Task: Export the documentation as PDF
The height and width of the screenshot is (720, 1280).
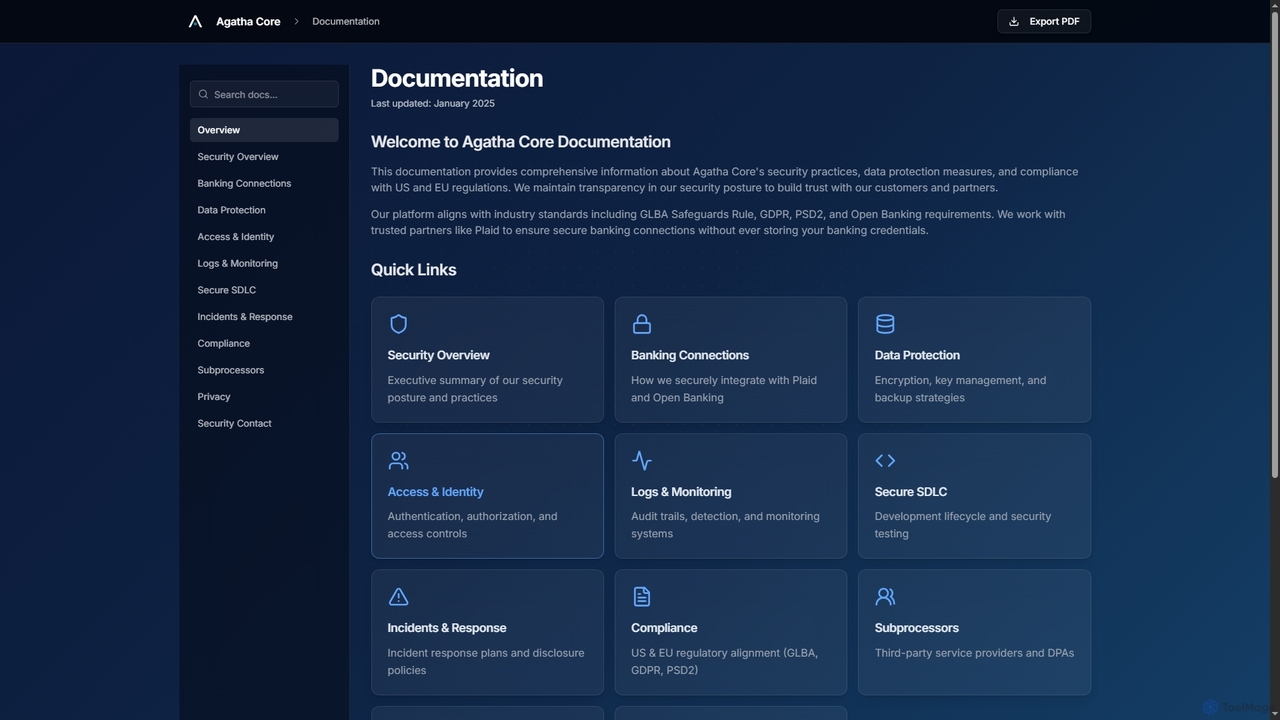Action: [1044, 21]
